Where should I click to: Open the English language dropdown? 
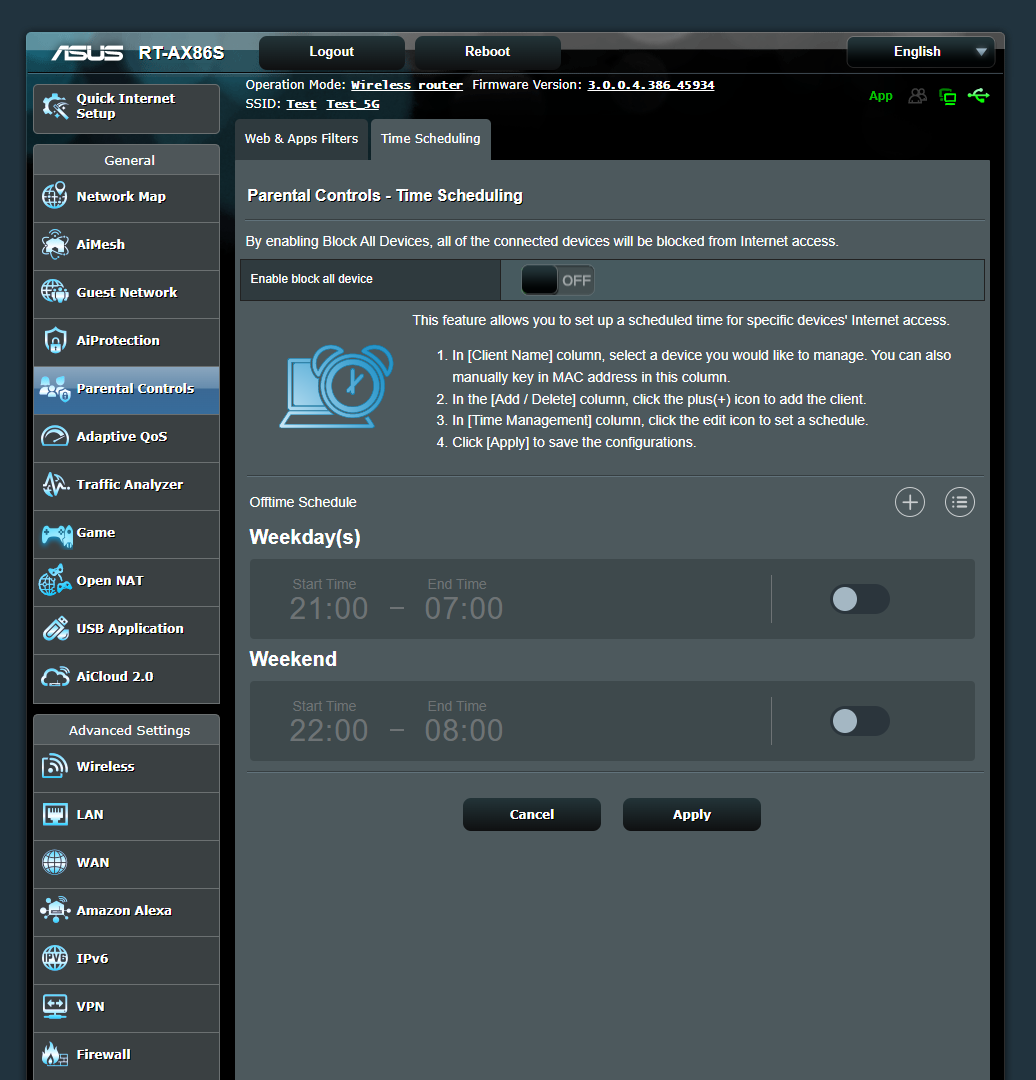coord(920,51)
